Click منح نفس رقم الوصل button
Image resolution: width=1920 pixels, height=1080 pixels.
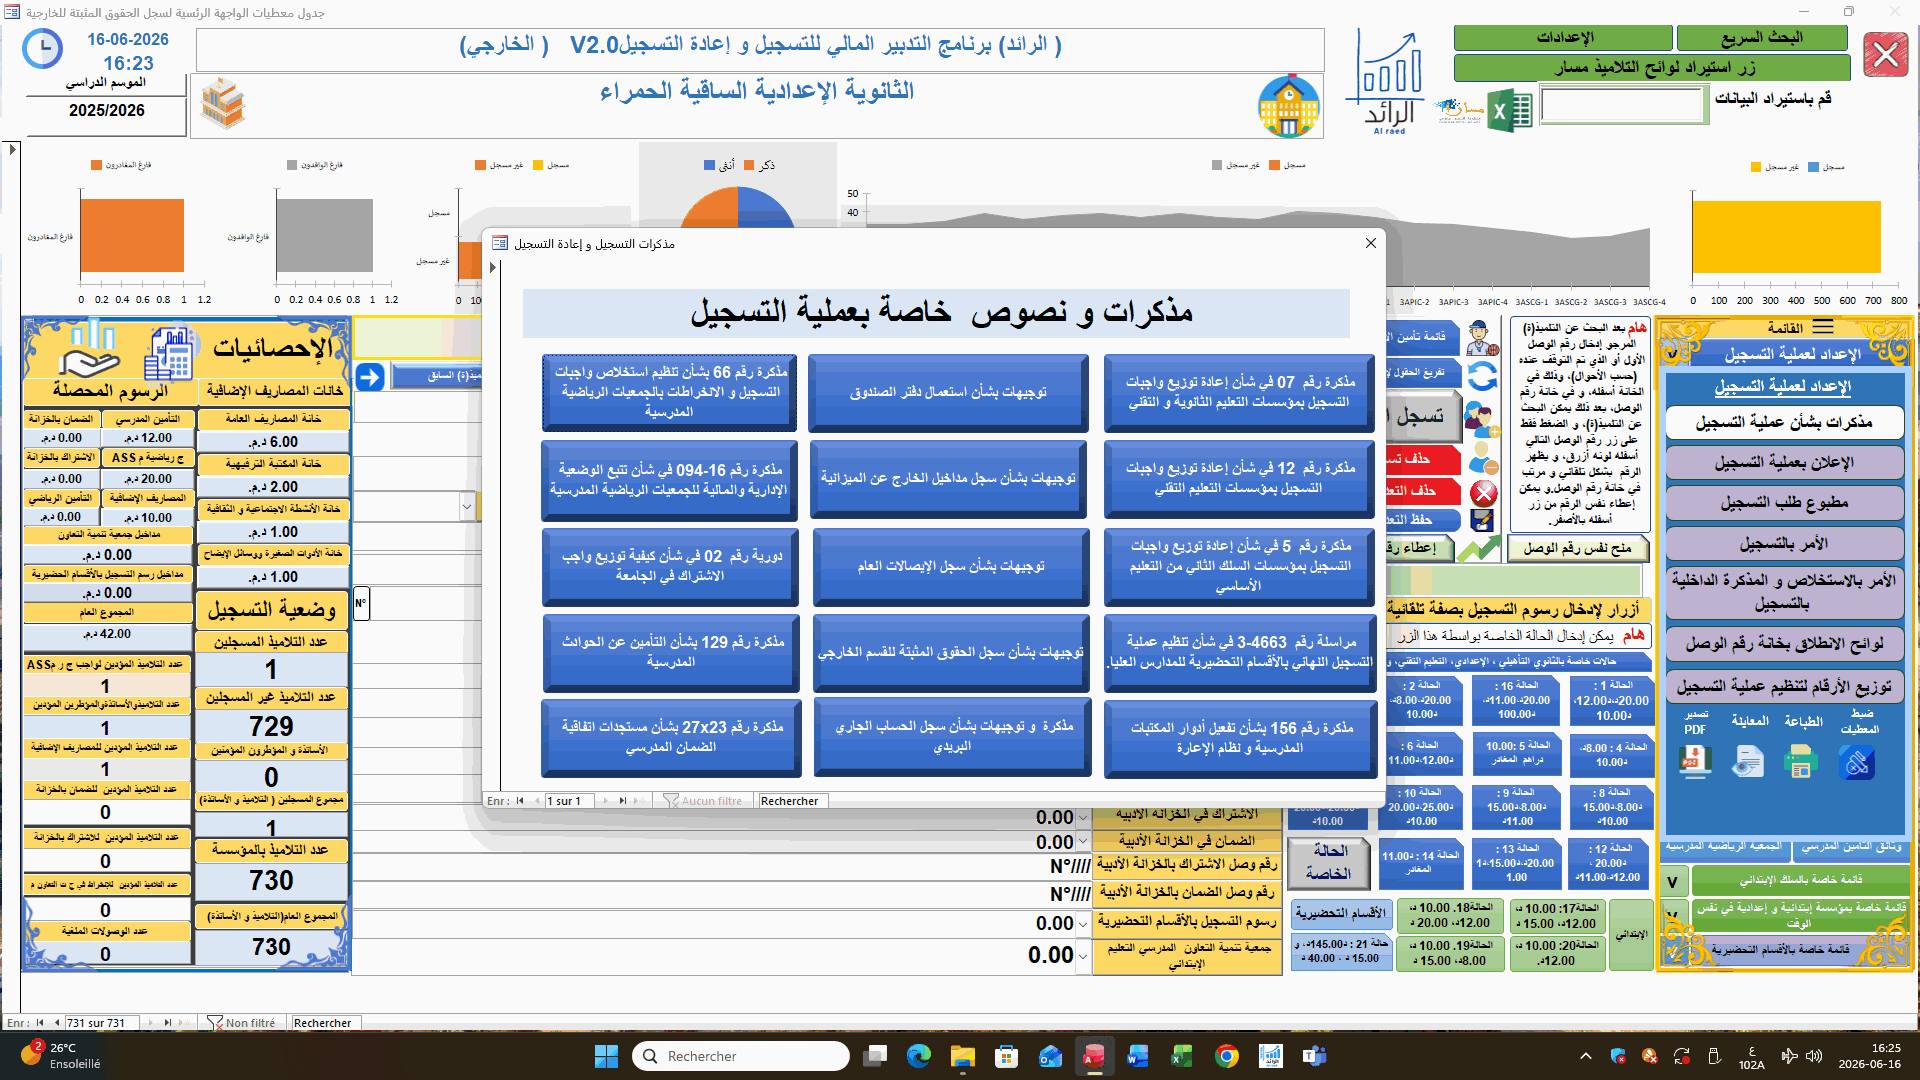click(1577, 548)
